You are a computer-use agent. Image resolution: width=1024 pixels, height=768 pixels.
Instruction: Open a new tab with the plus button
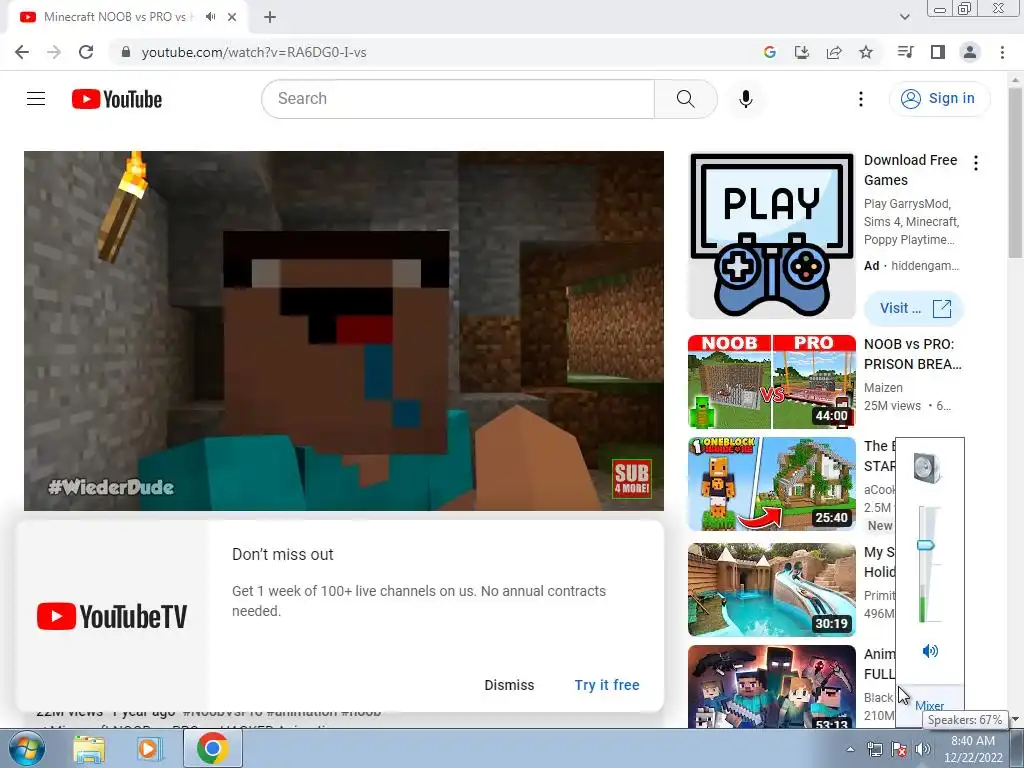(270, 18)
